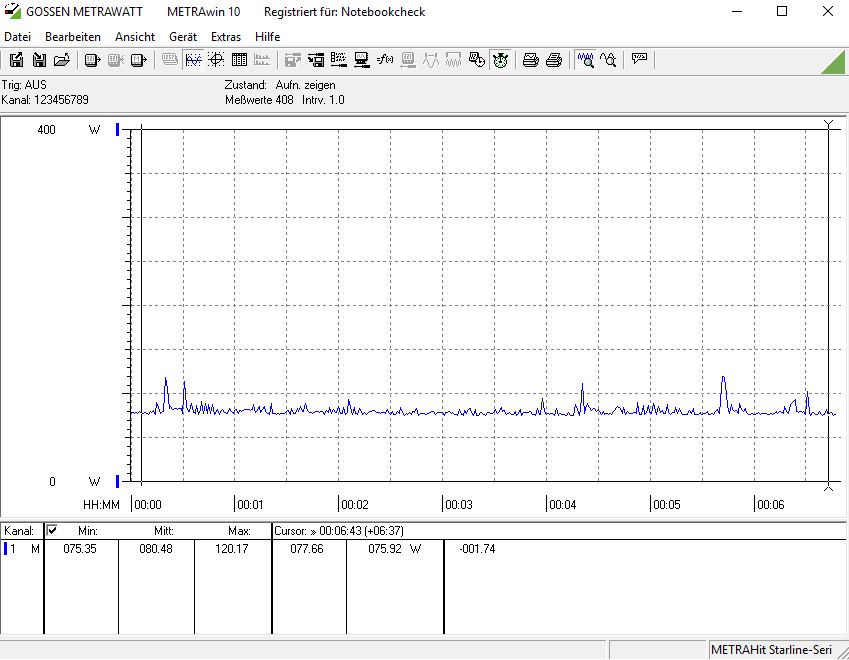Screen dimensions: 849x660
Task: Click the 00:05 time axis label
Action: pyautogui.click(x=667, y=505)
